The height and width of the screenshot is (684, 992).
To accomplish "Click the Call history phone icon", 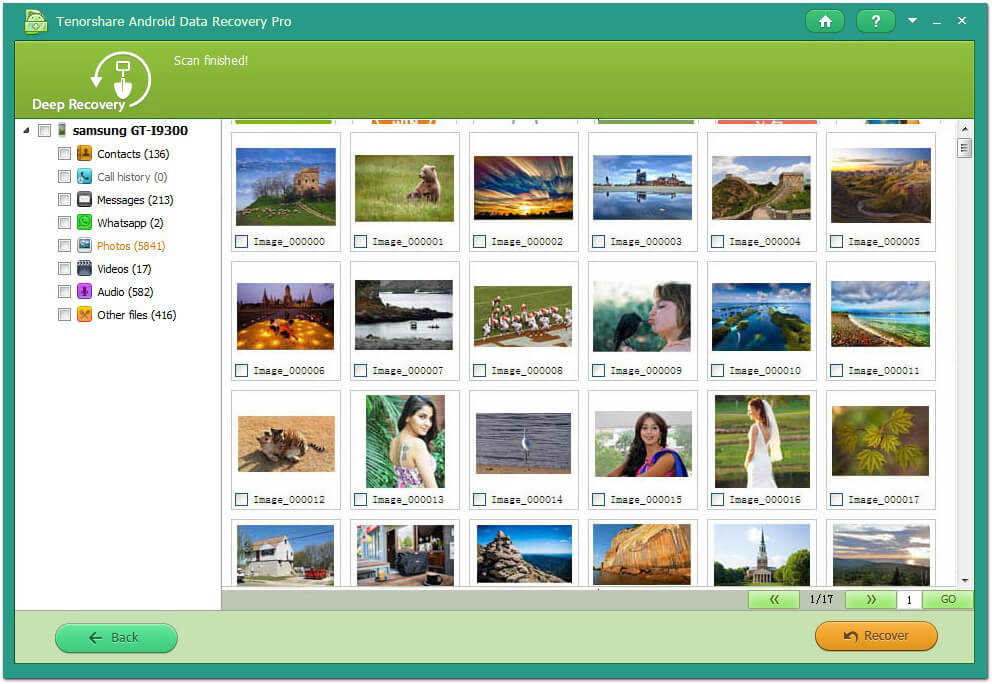I will pos(84,177).
